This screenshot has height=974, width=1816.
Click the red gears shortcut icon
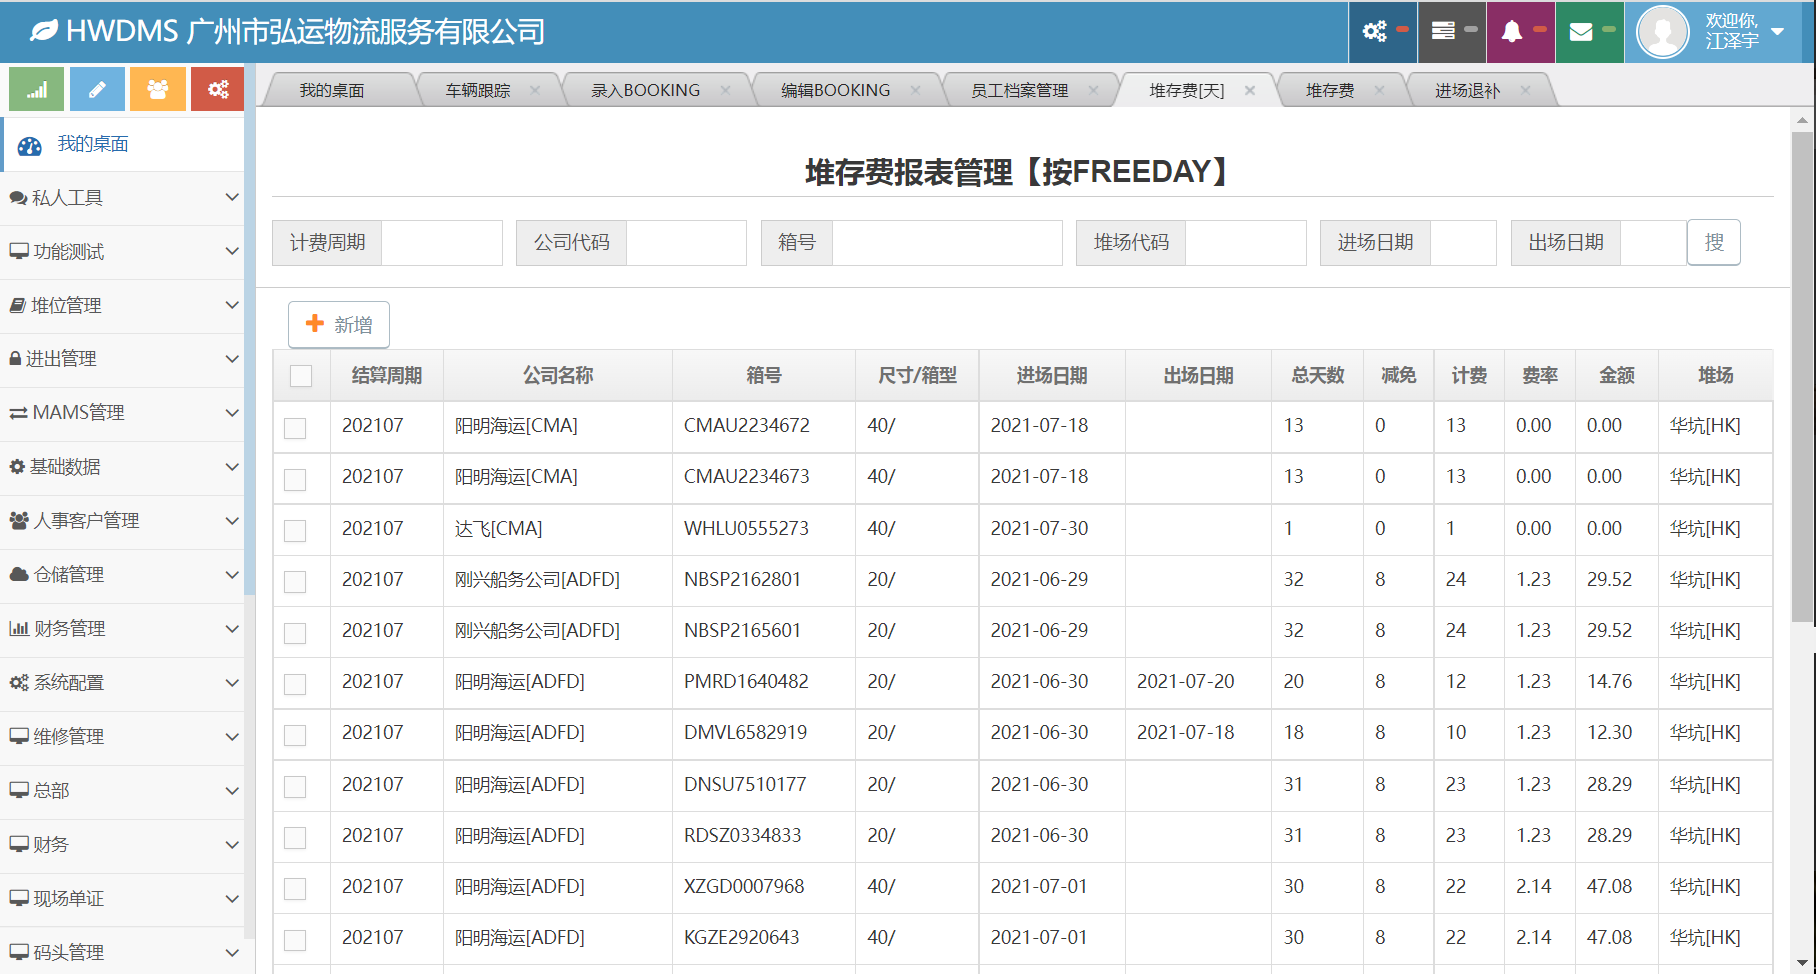click(218, 89)
